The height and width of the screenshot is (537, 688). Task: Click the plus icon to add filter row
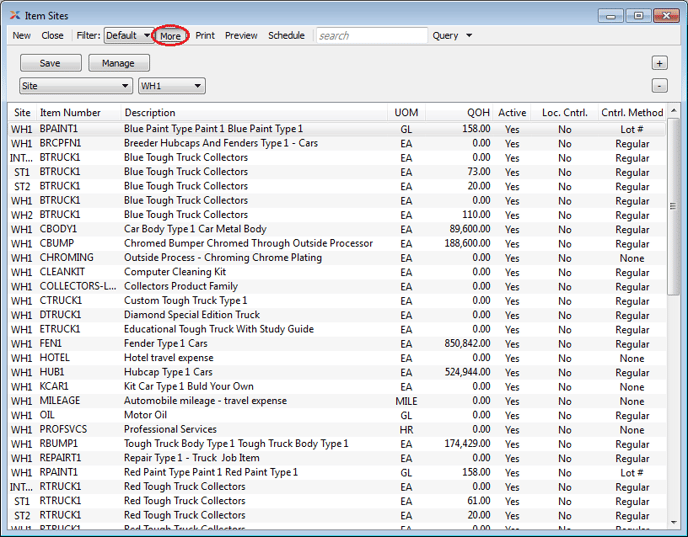click(x=659, y=63)
